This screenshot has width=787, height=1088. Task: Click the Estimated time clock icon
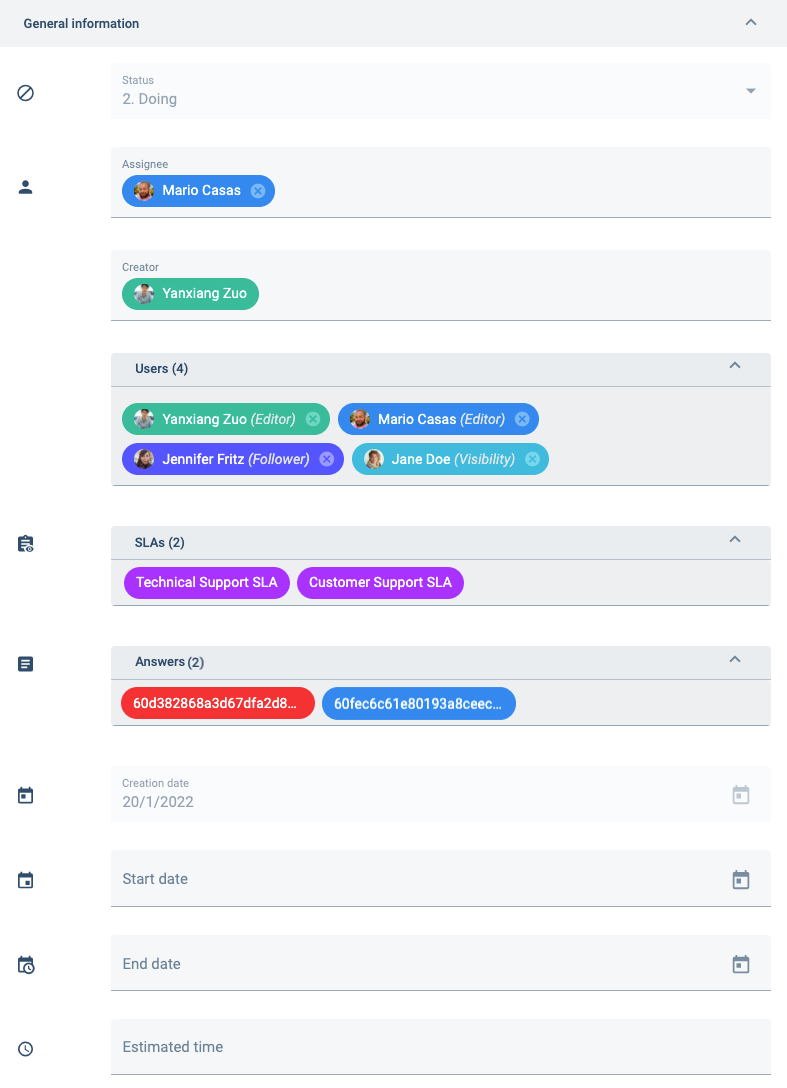tap(25, 1048)
